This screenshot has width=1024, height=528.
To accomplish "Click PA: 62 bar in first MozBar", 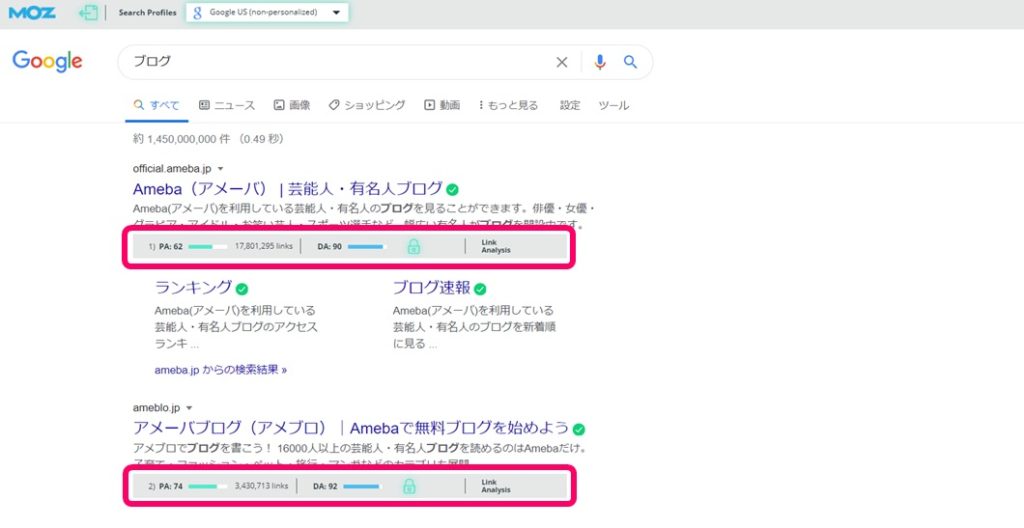I will (x=208, y=246).
